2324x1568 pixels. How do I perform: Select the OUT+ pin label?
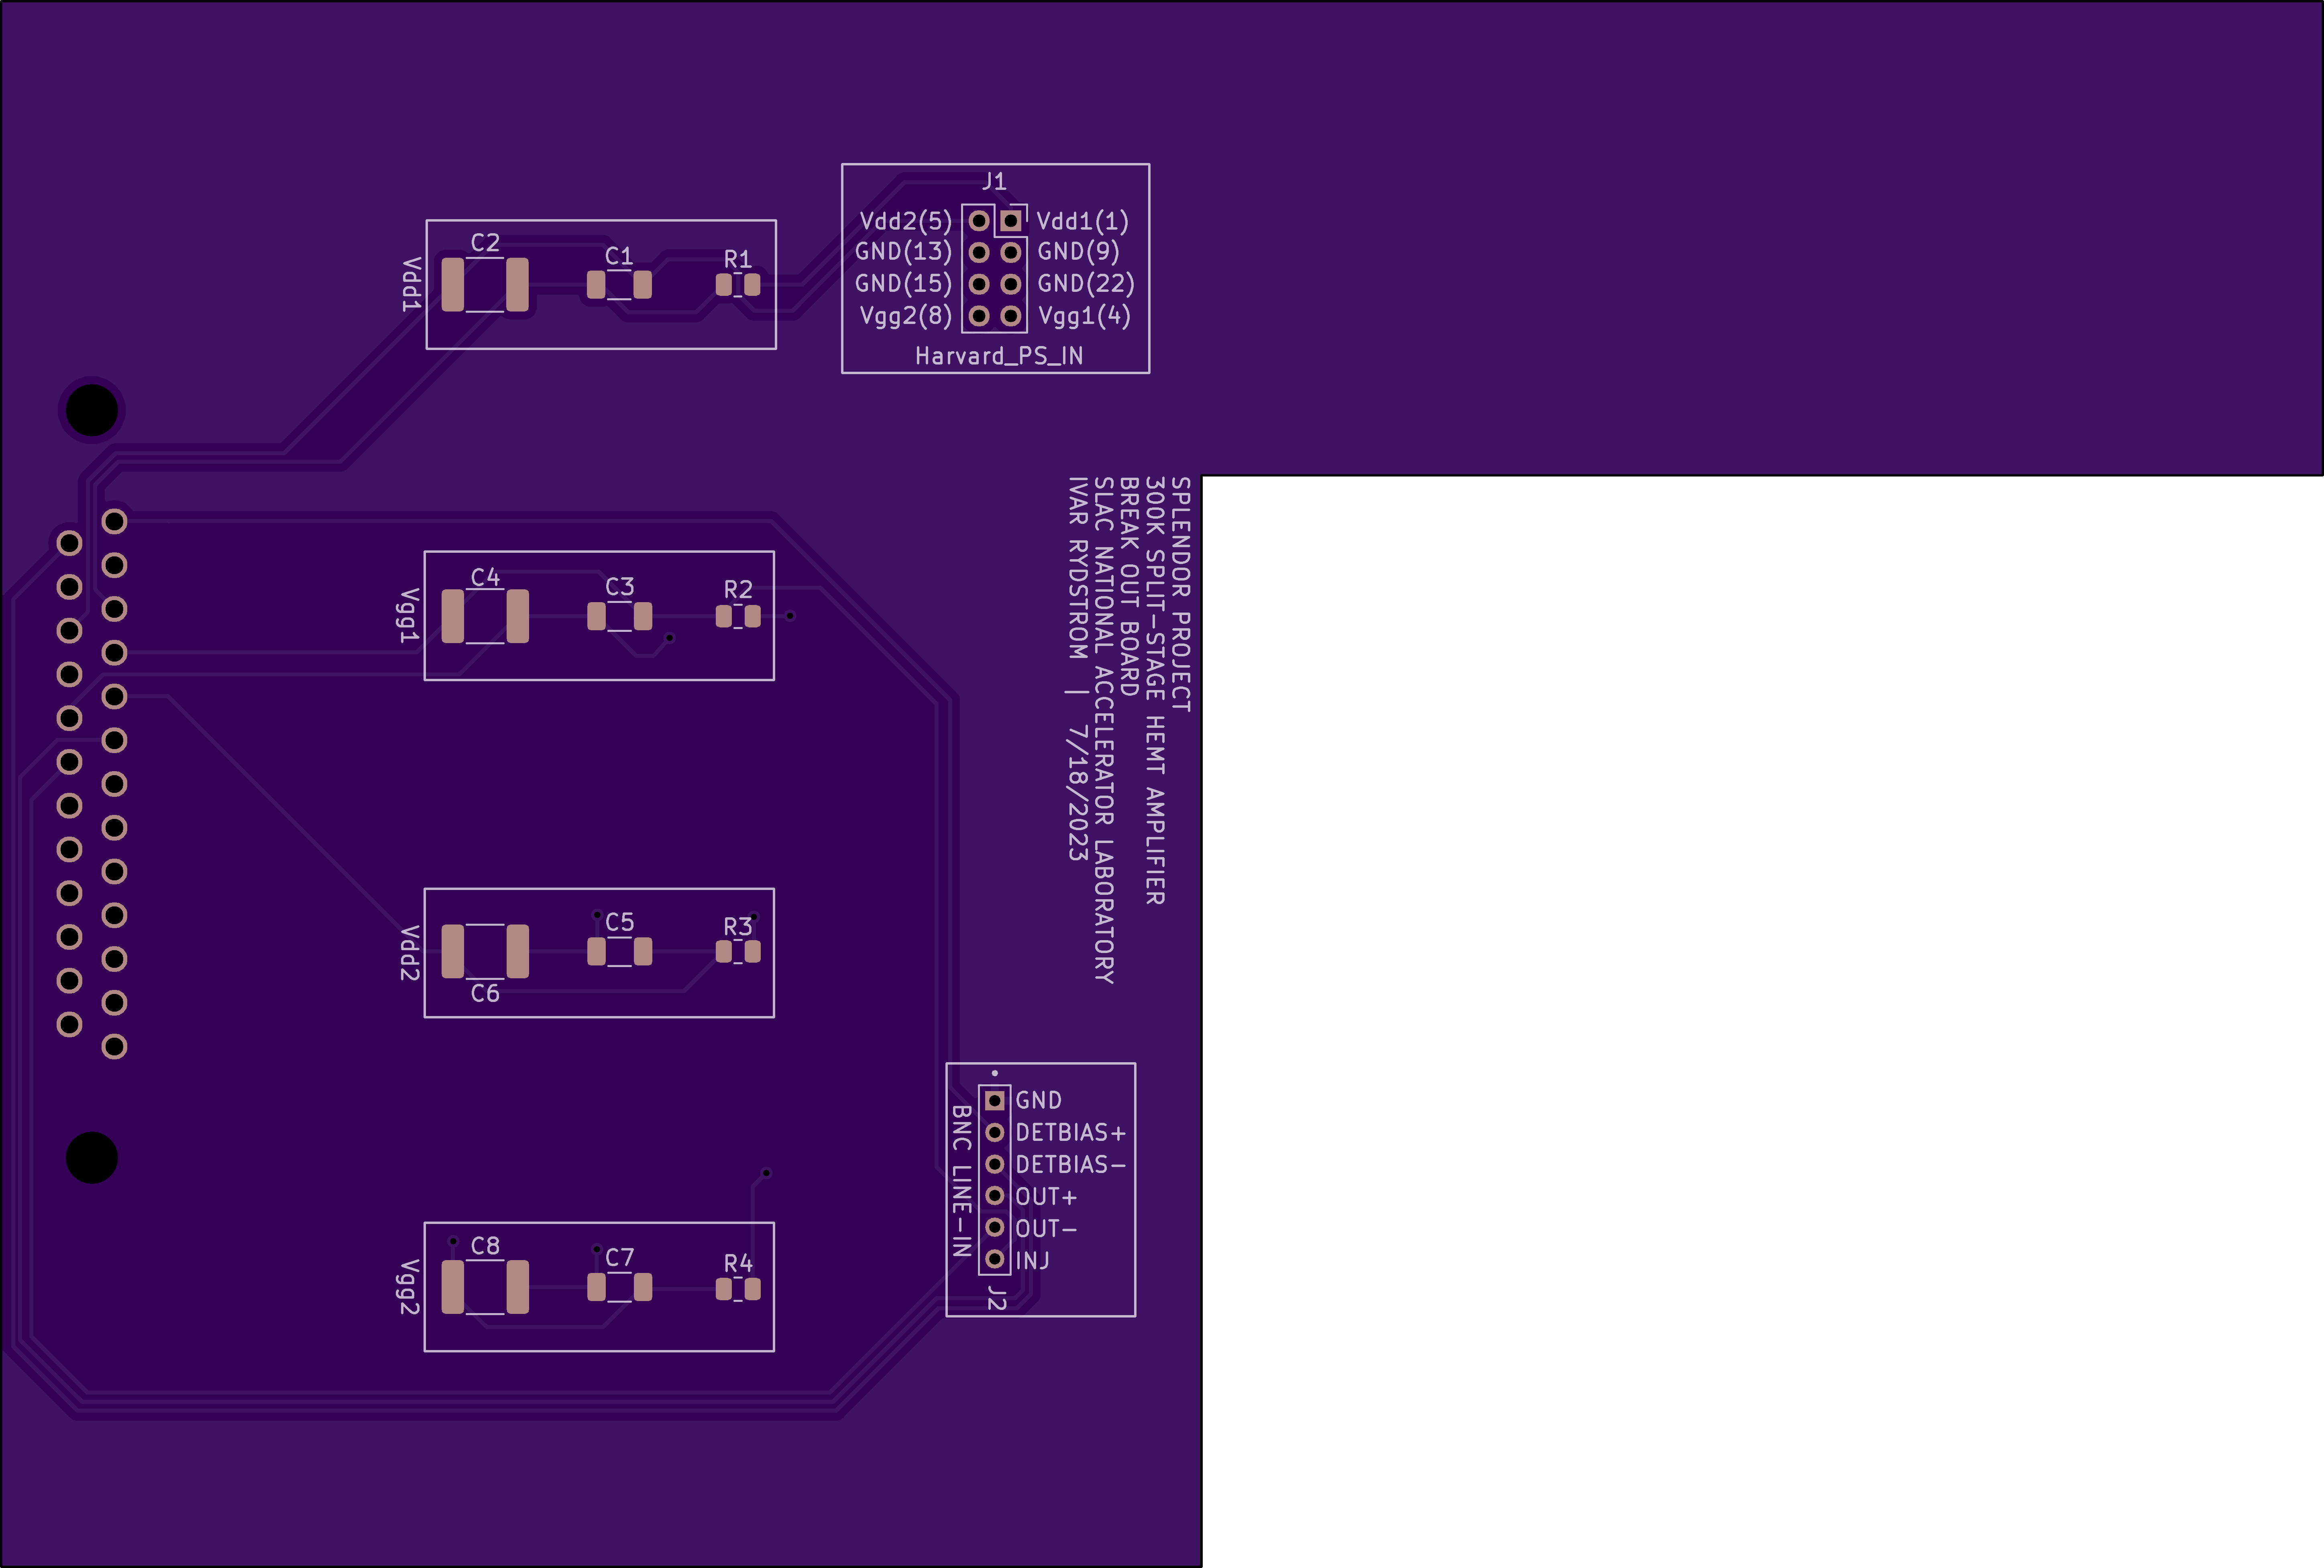[x=1046, y=1197]
